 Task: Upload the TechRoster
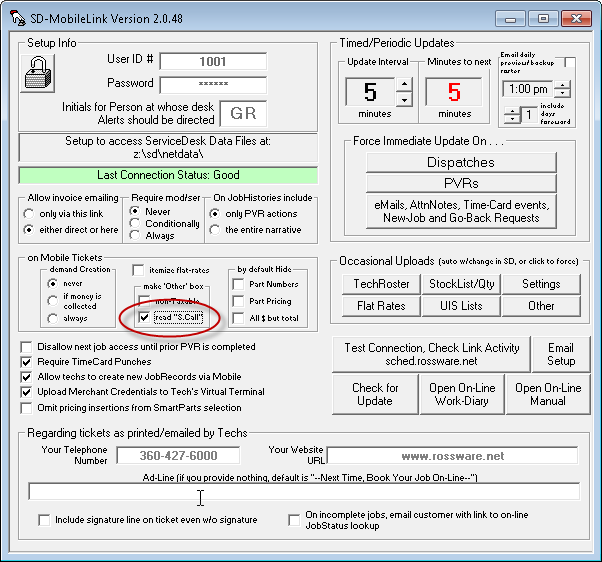pyautogui.click(x=381, y=283)
